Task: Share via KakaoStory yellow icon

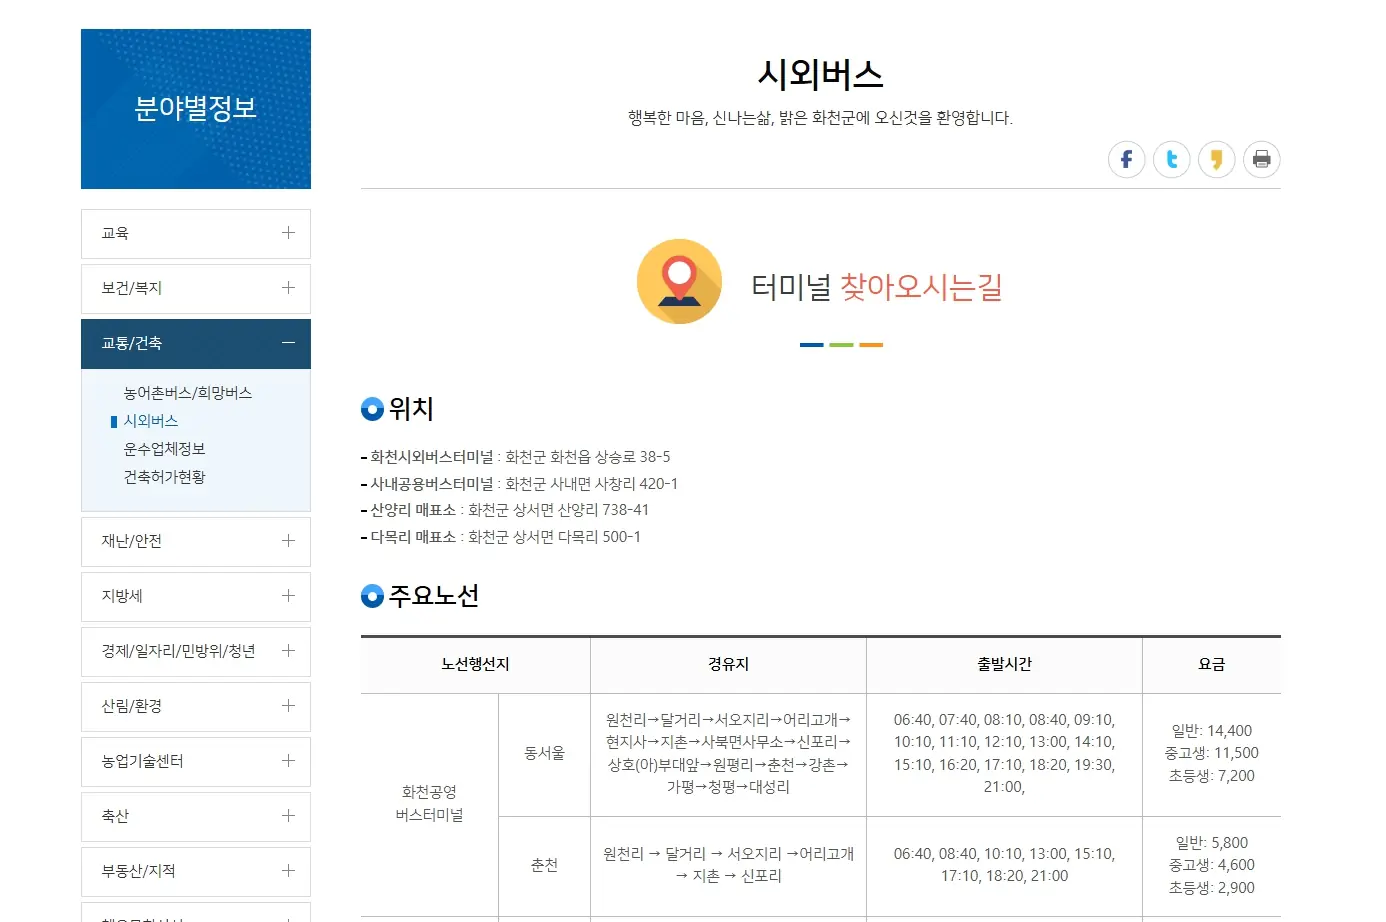Action: 1216,159
